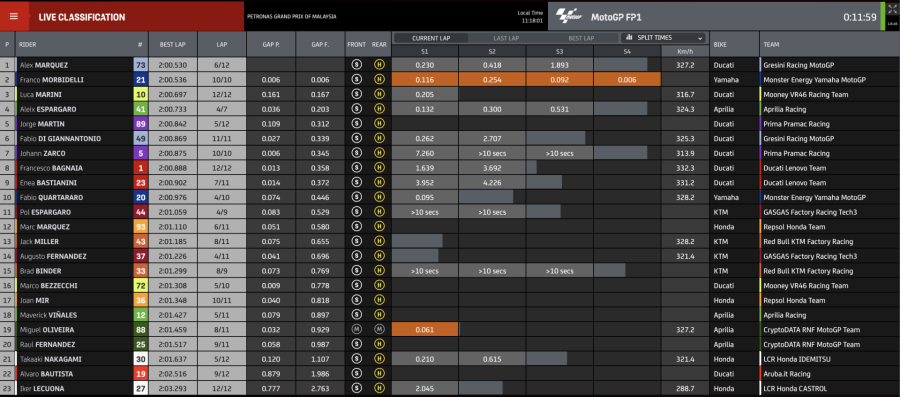Screen dimensions: 900x397
Task: Switch to Last Lap view
Action: (506, 38)
